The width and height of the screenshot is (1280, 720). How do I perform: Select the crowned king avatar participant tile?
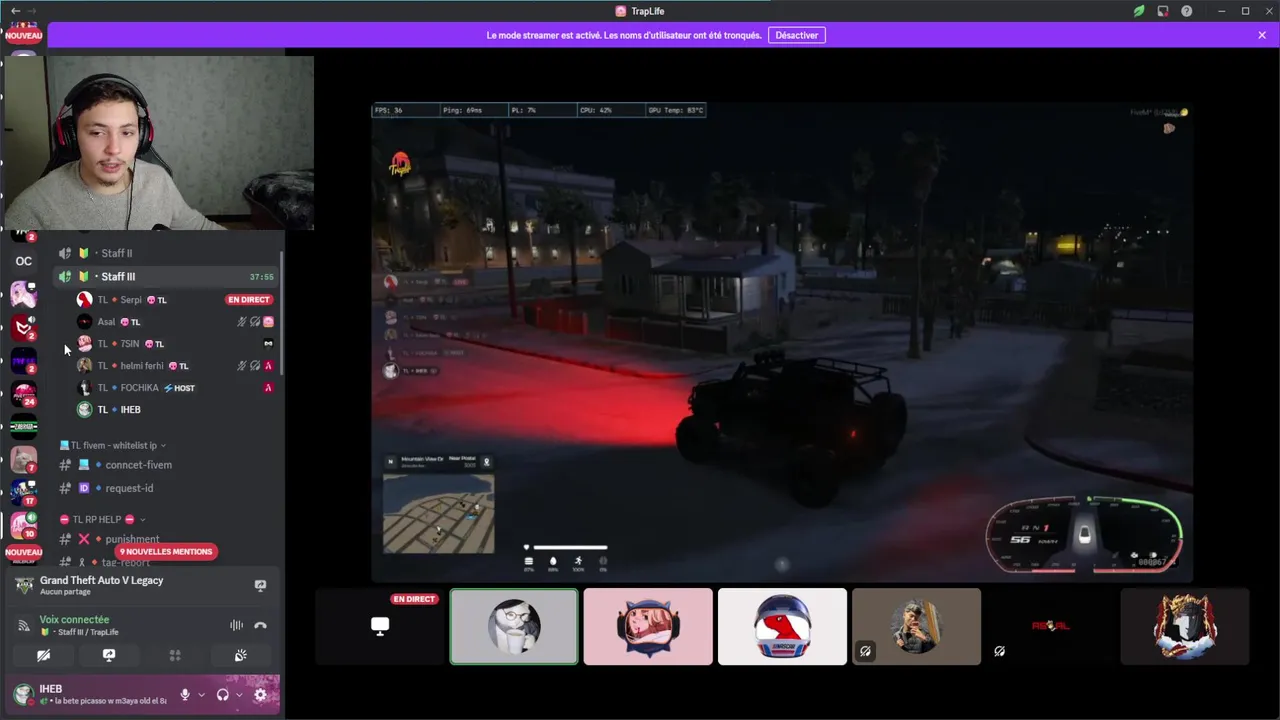coord(1184,626)
